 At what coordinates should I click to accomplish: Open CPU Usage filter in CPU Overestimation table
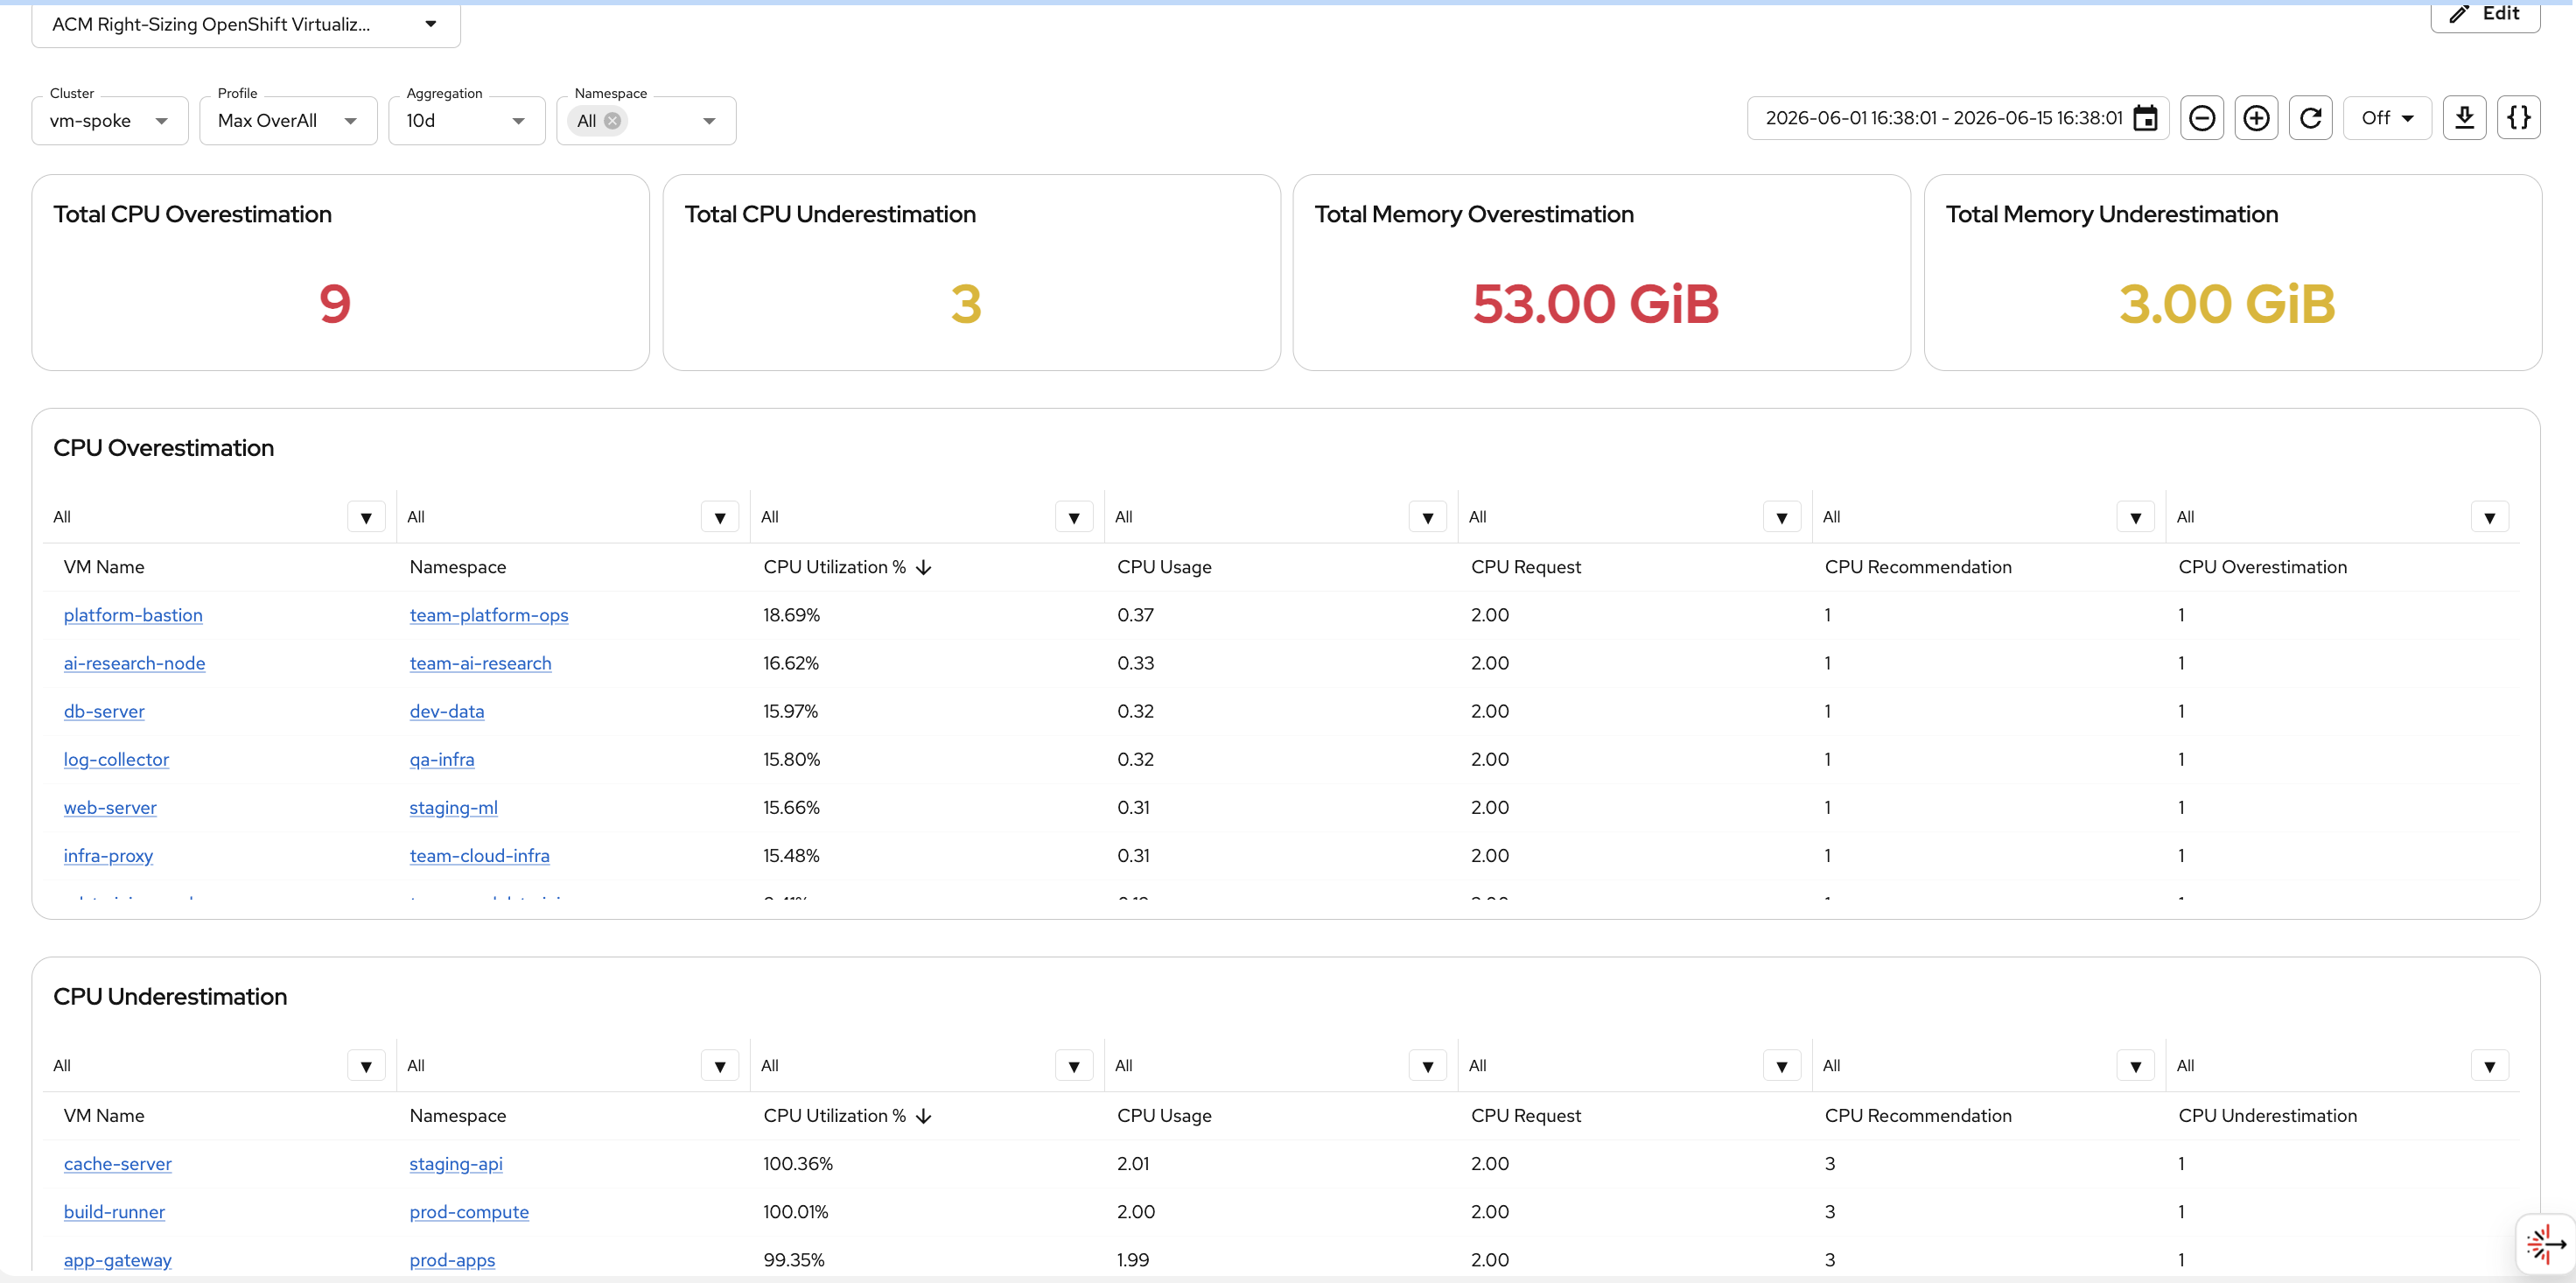[1428, 517]
